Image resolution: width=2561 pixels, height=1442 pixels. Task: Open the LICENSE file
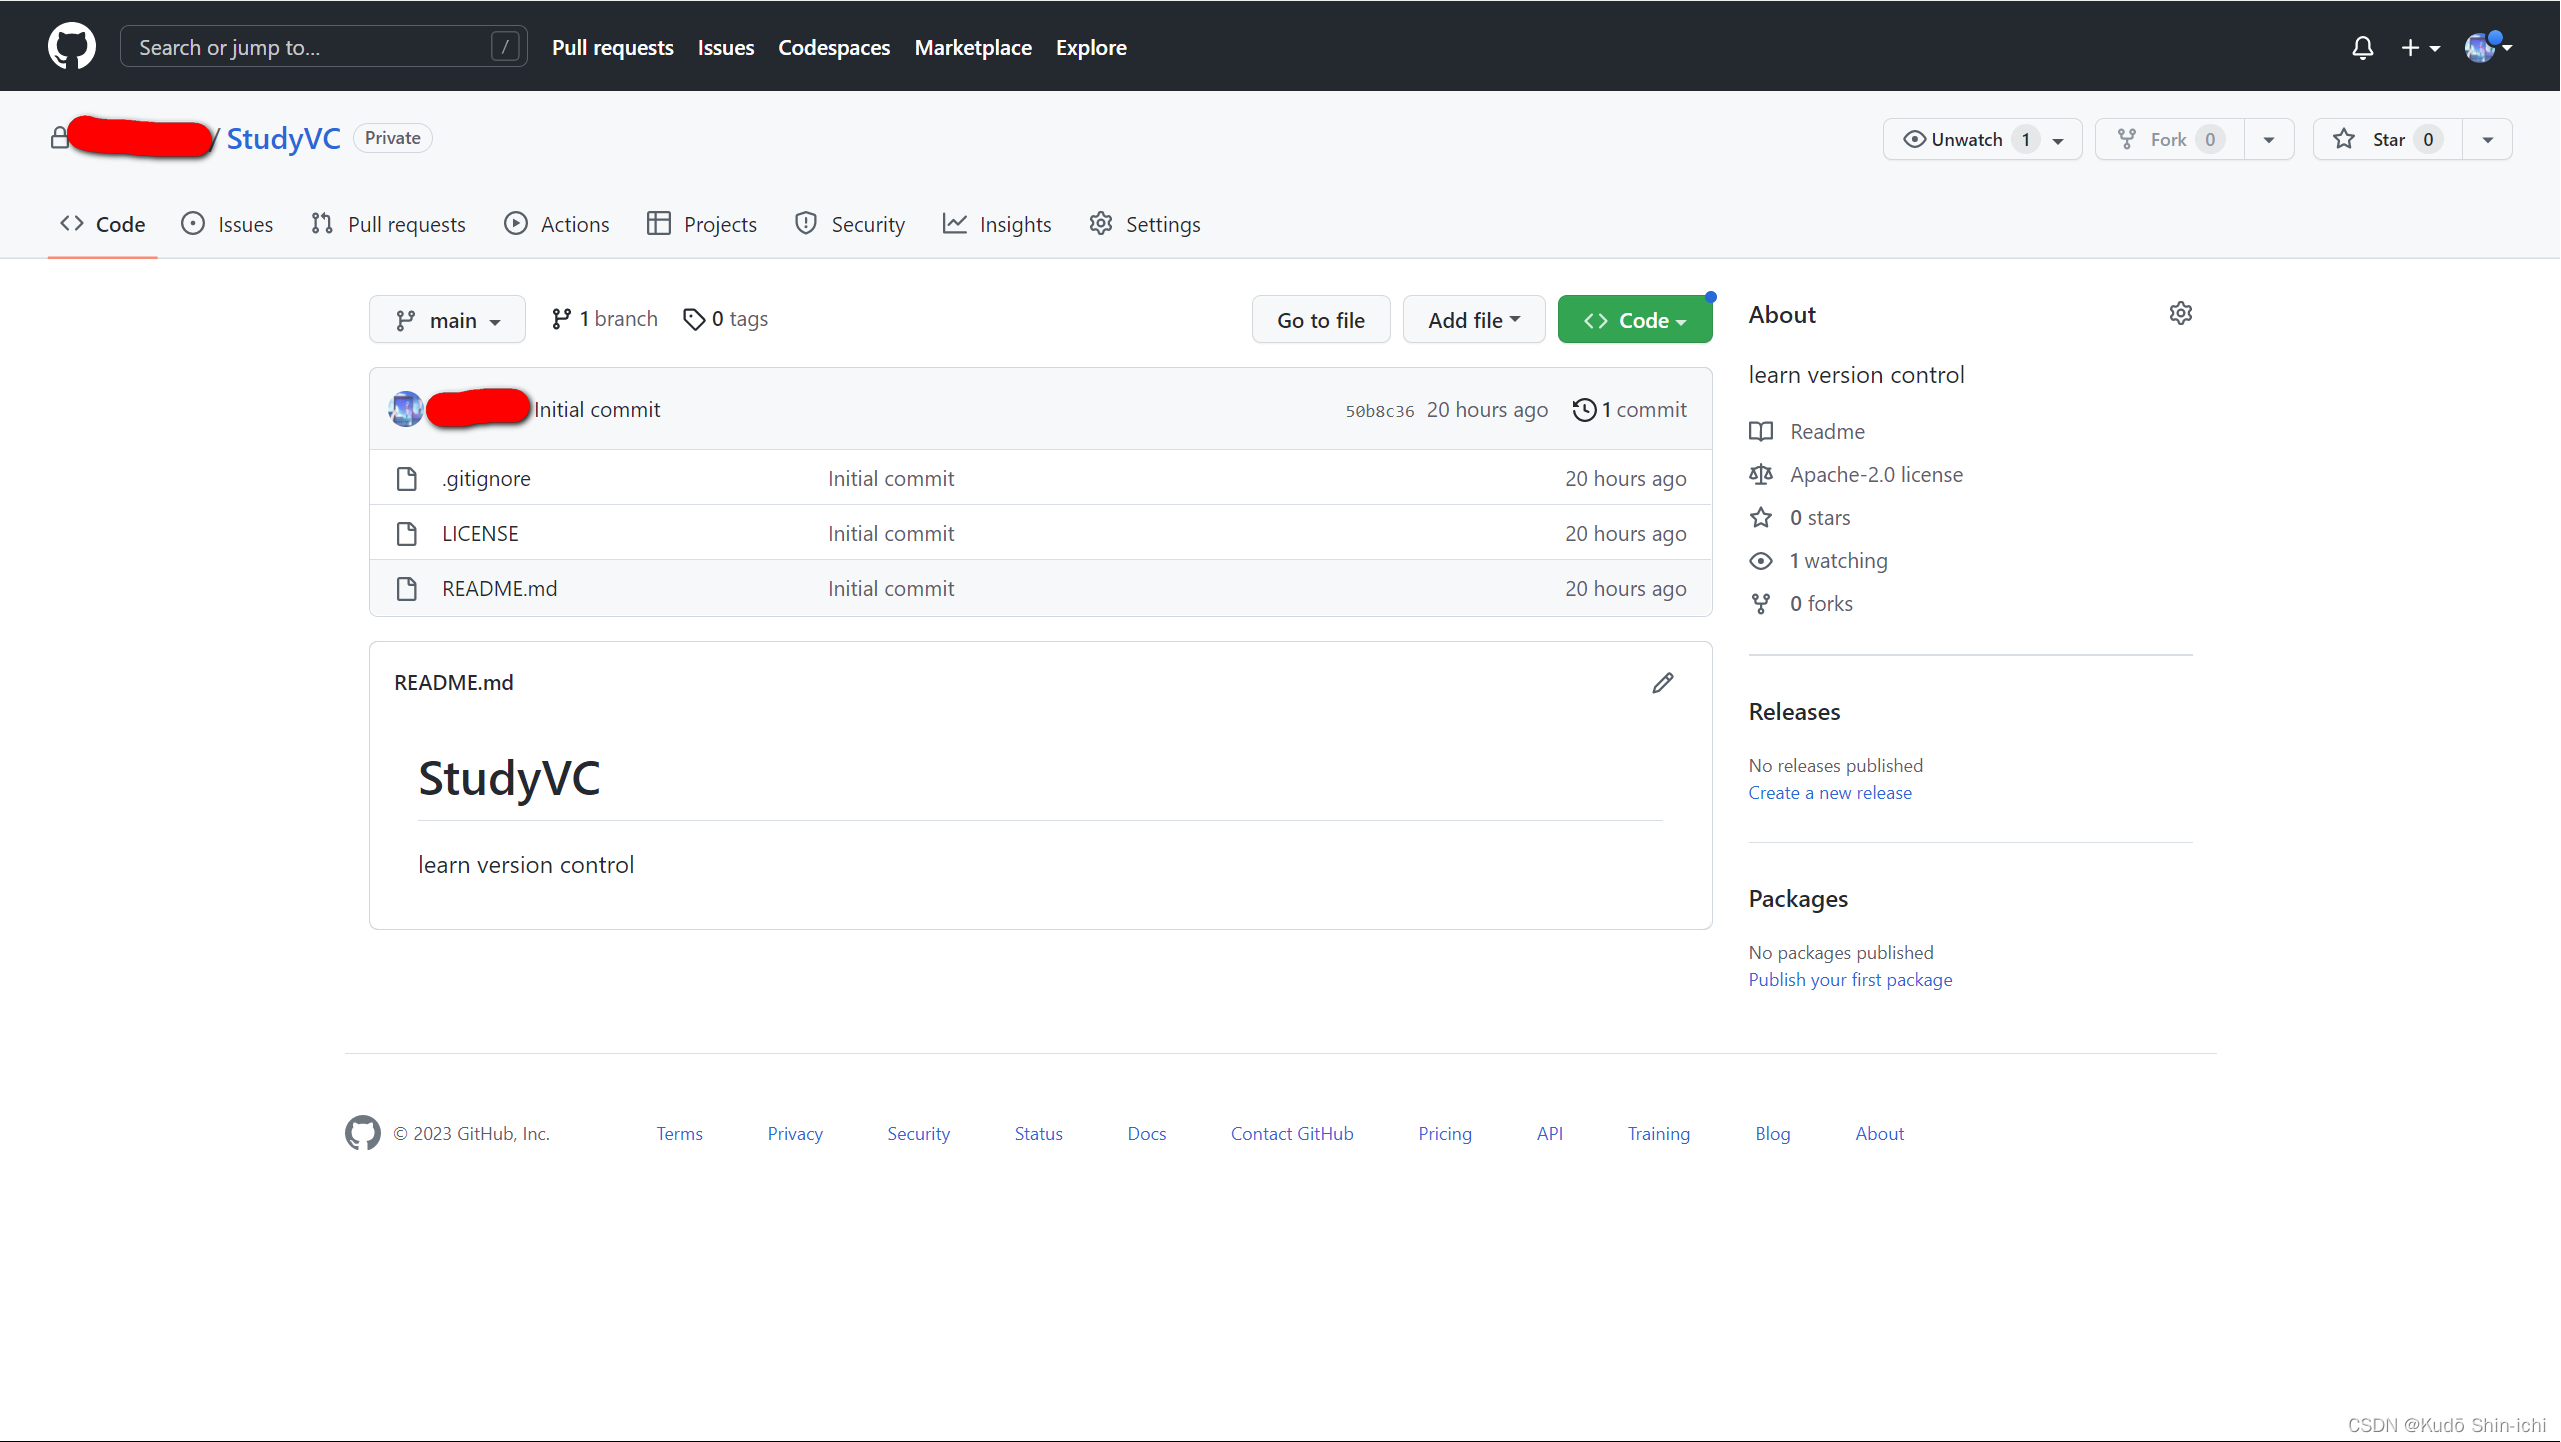tap(480, 534)
